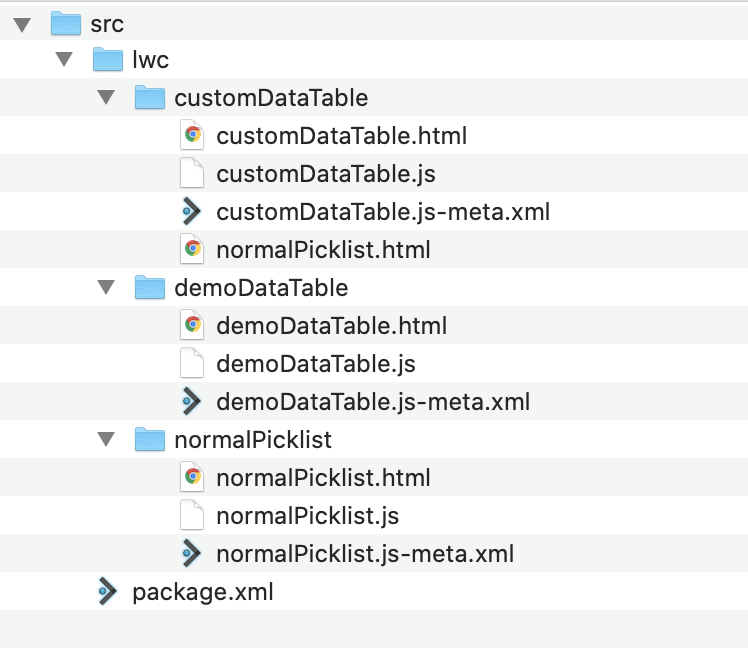This screenshot has height=656, width=748.
Task: Collapse the src folder disclosure triangle
Action: [22, 24]
